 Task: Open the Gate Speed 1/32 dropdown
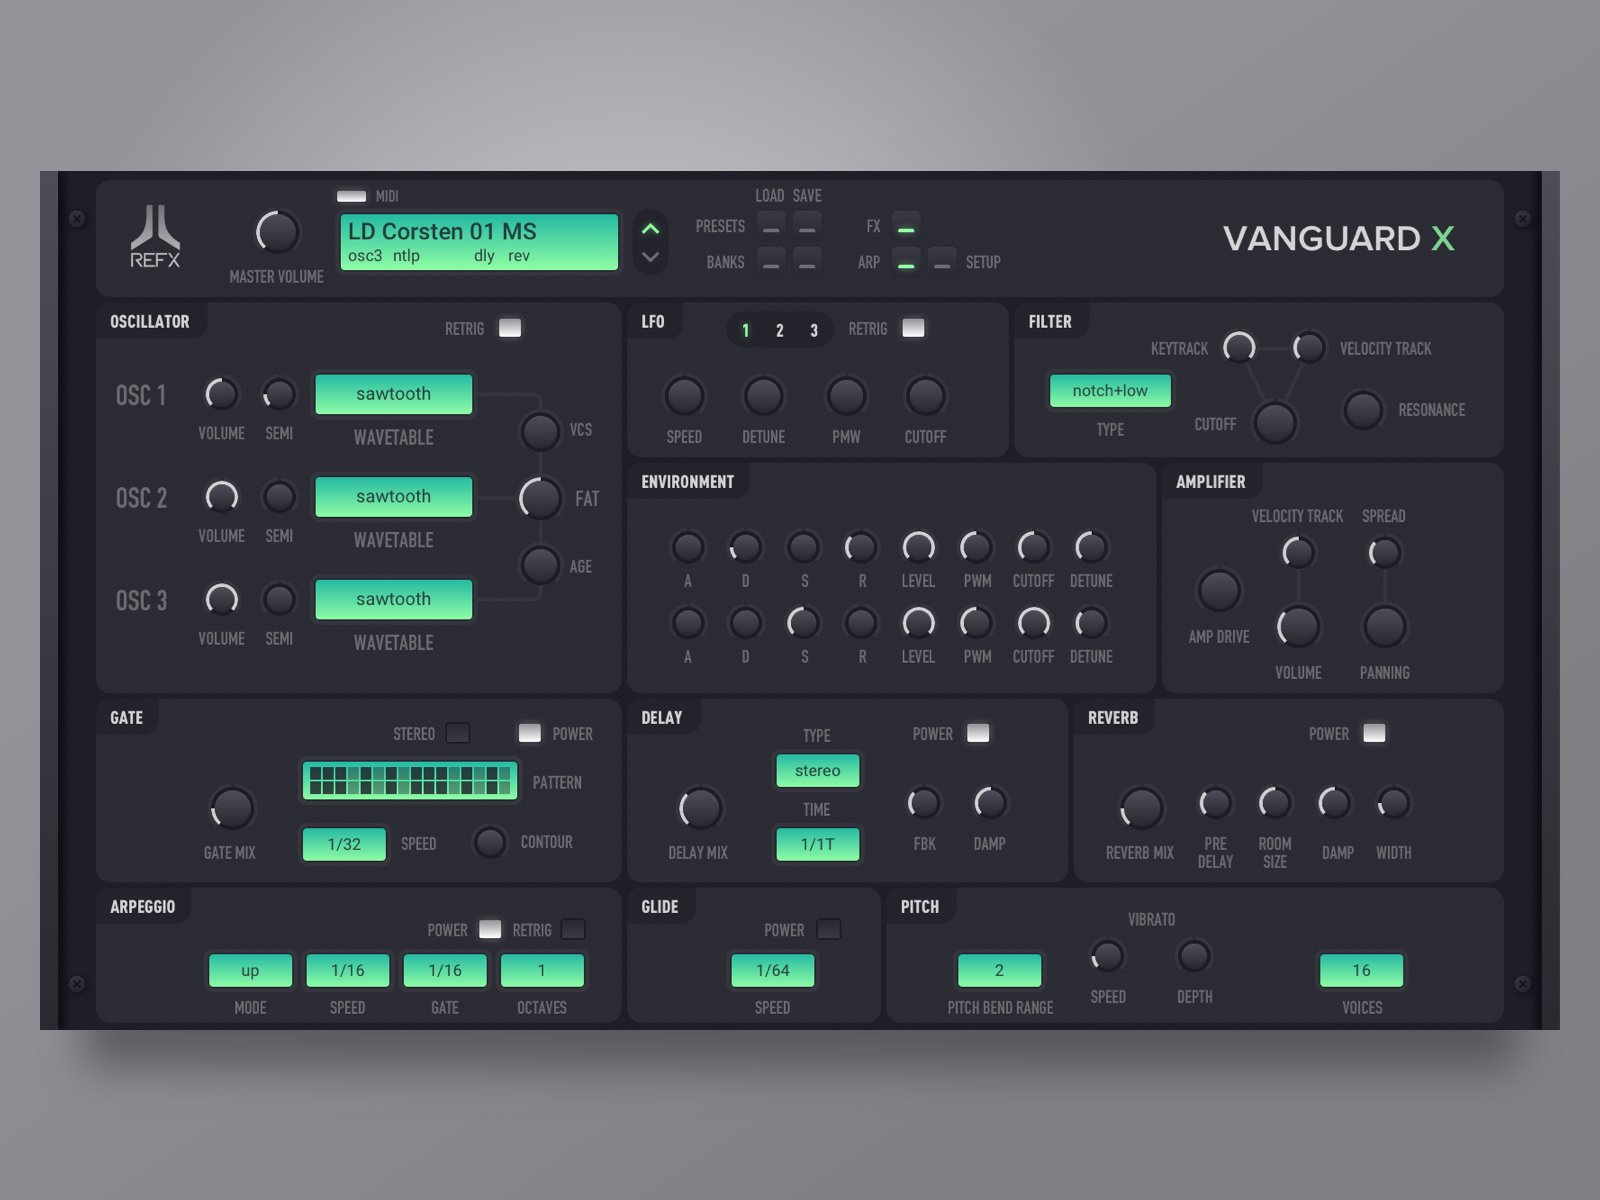[x=344, y=844]
